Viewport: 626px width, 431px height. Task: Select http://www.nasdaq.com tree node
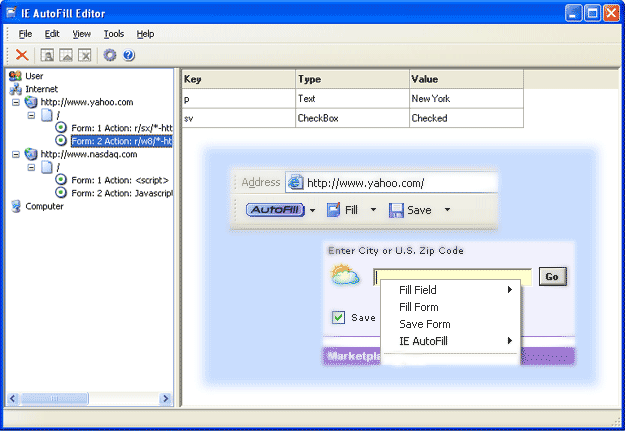[89, 154]
